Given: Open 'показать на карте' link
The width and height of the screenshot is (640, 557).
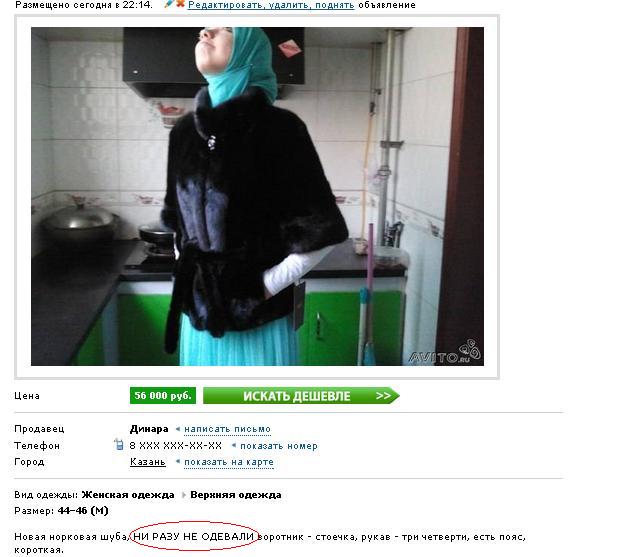Looking at the screenshot, I should pos(229,462).
